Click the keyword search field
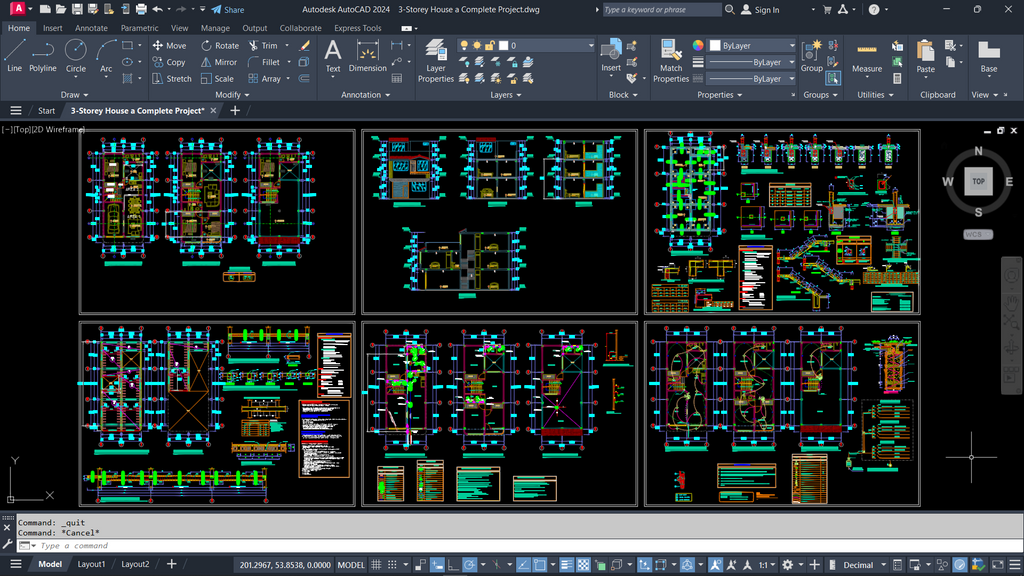 click(x=662, y=10)
